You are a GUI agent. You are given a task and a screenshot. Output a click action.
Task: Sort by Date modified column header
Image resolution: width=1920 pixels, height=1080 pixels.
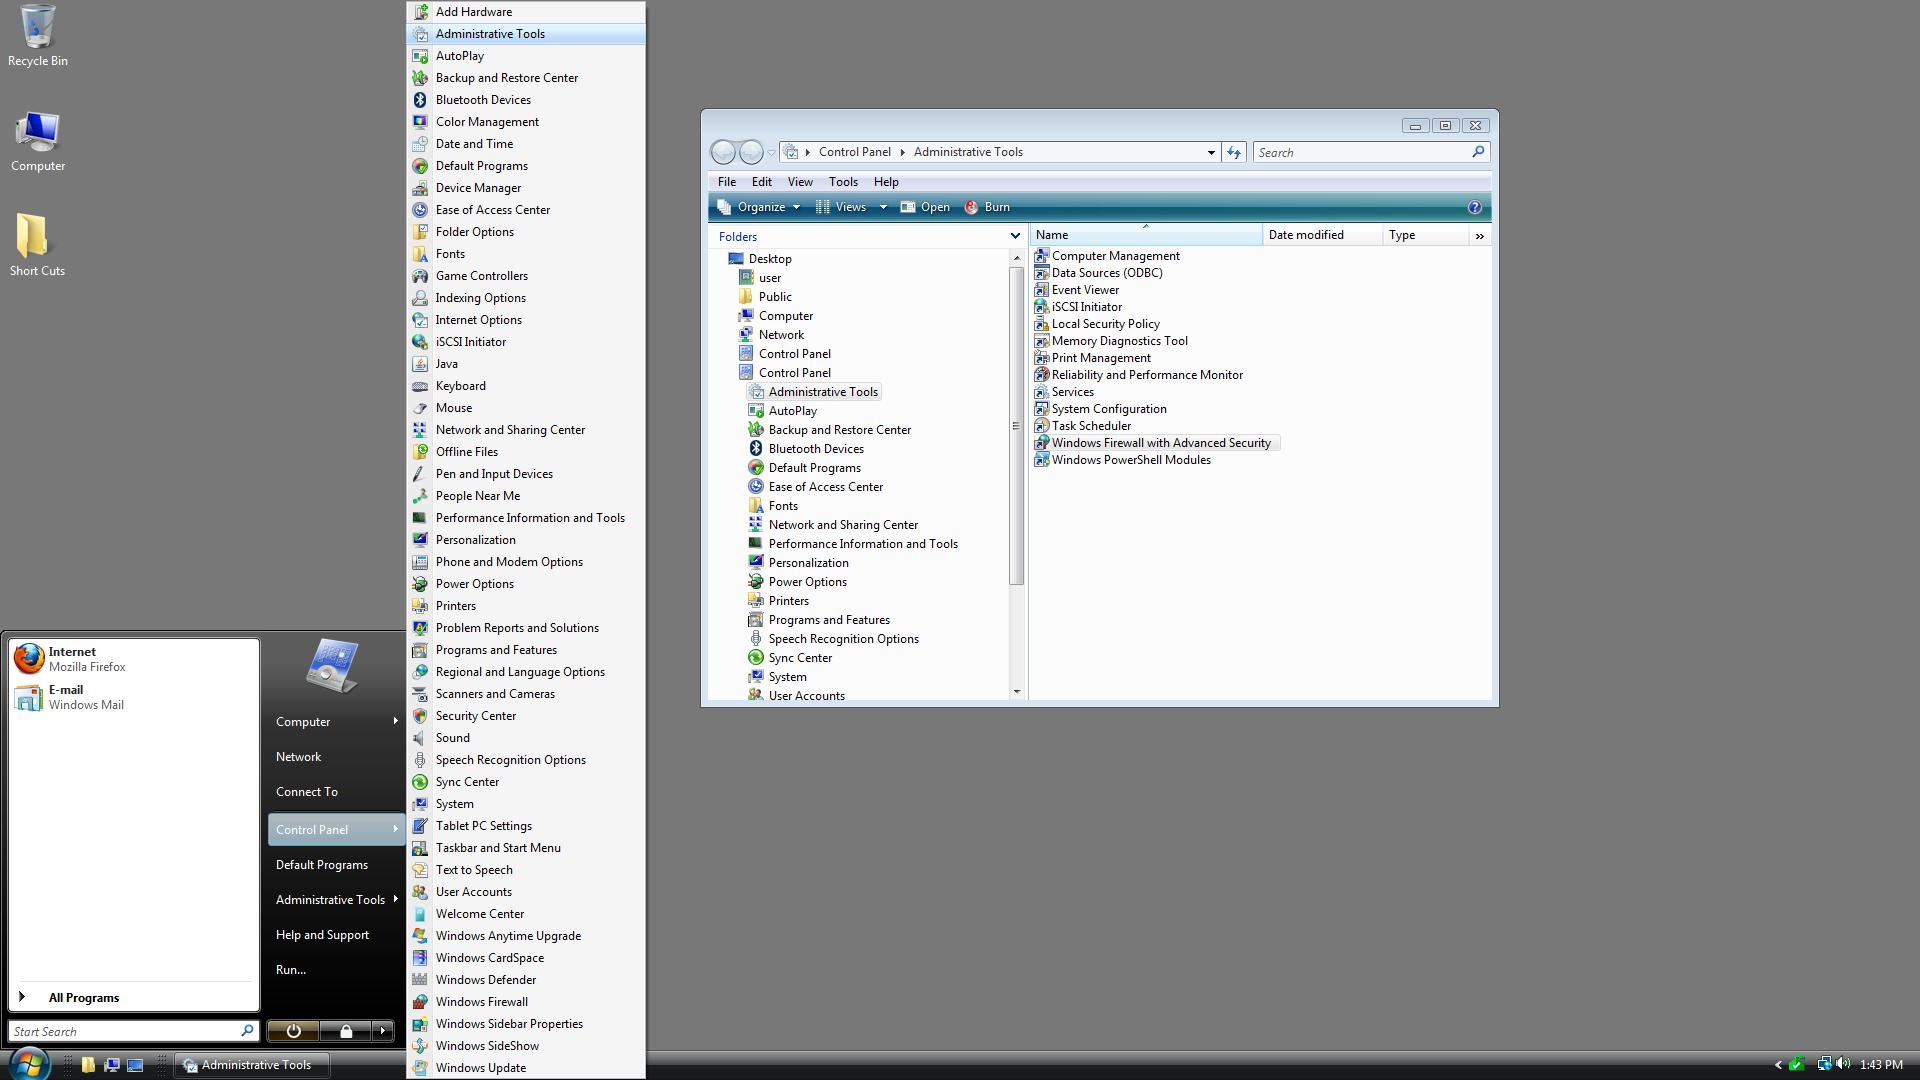tap(1322, 235)
